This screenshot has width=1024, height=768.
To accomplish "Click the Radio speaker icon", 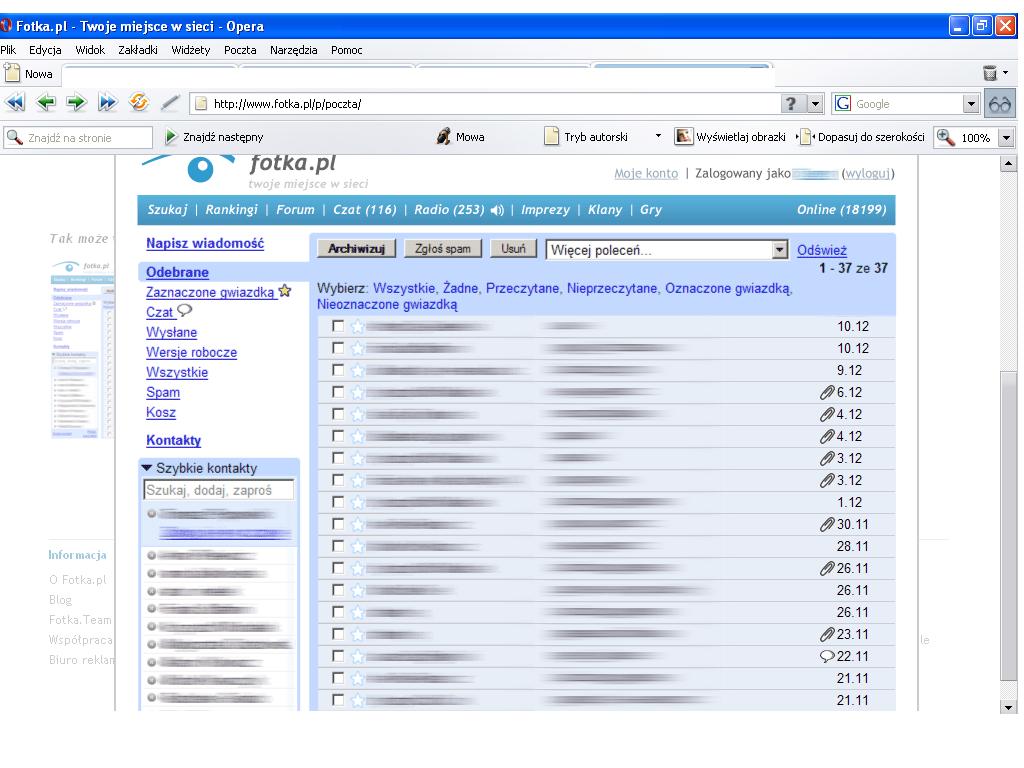I will pyautogui.click(x=498, y=210).
